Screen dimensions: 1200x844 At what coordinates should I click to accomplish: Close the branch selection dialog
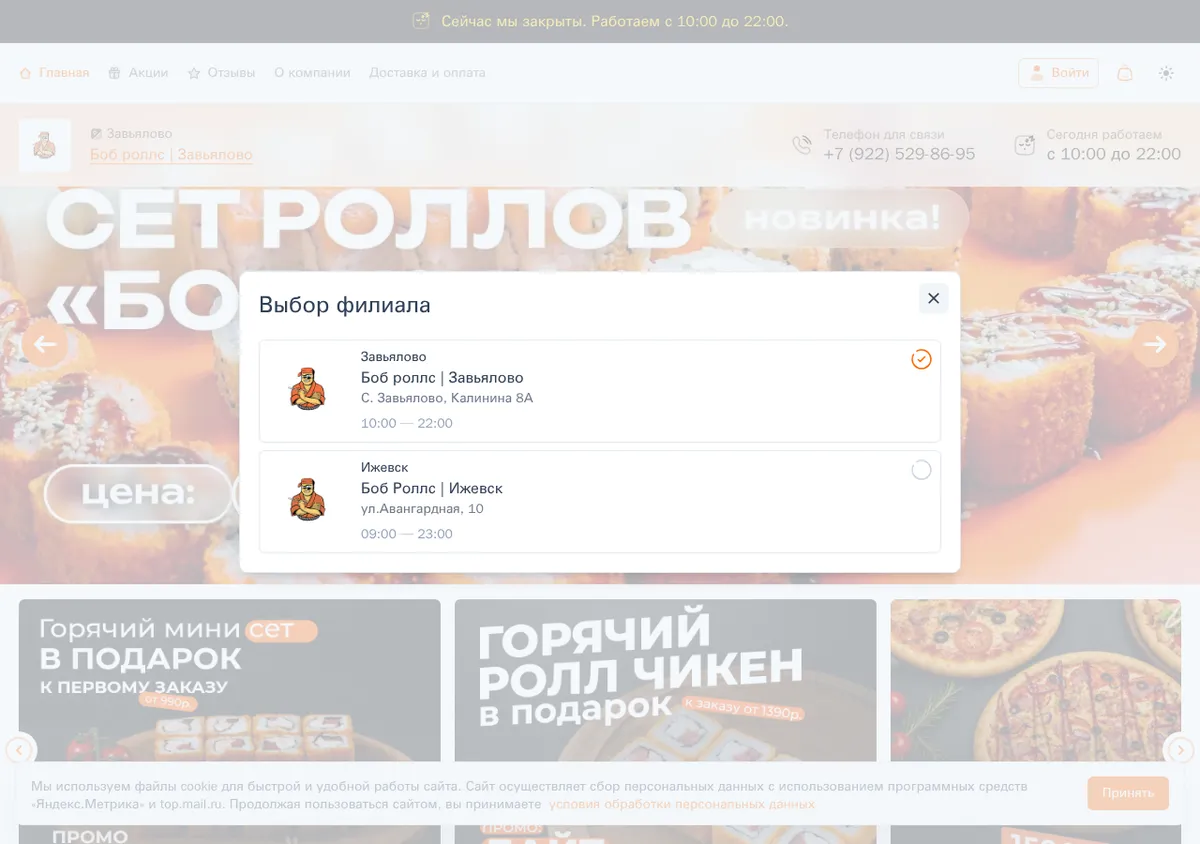pos(933,298)
